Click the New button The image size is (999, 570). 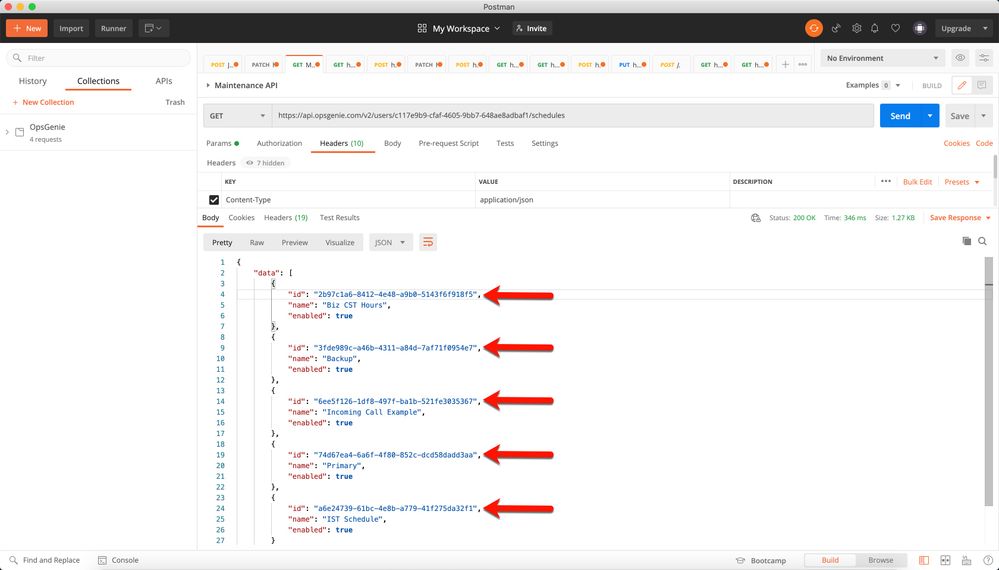tap(27, 28)
